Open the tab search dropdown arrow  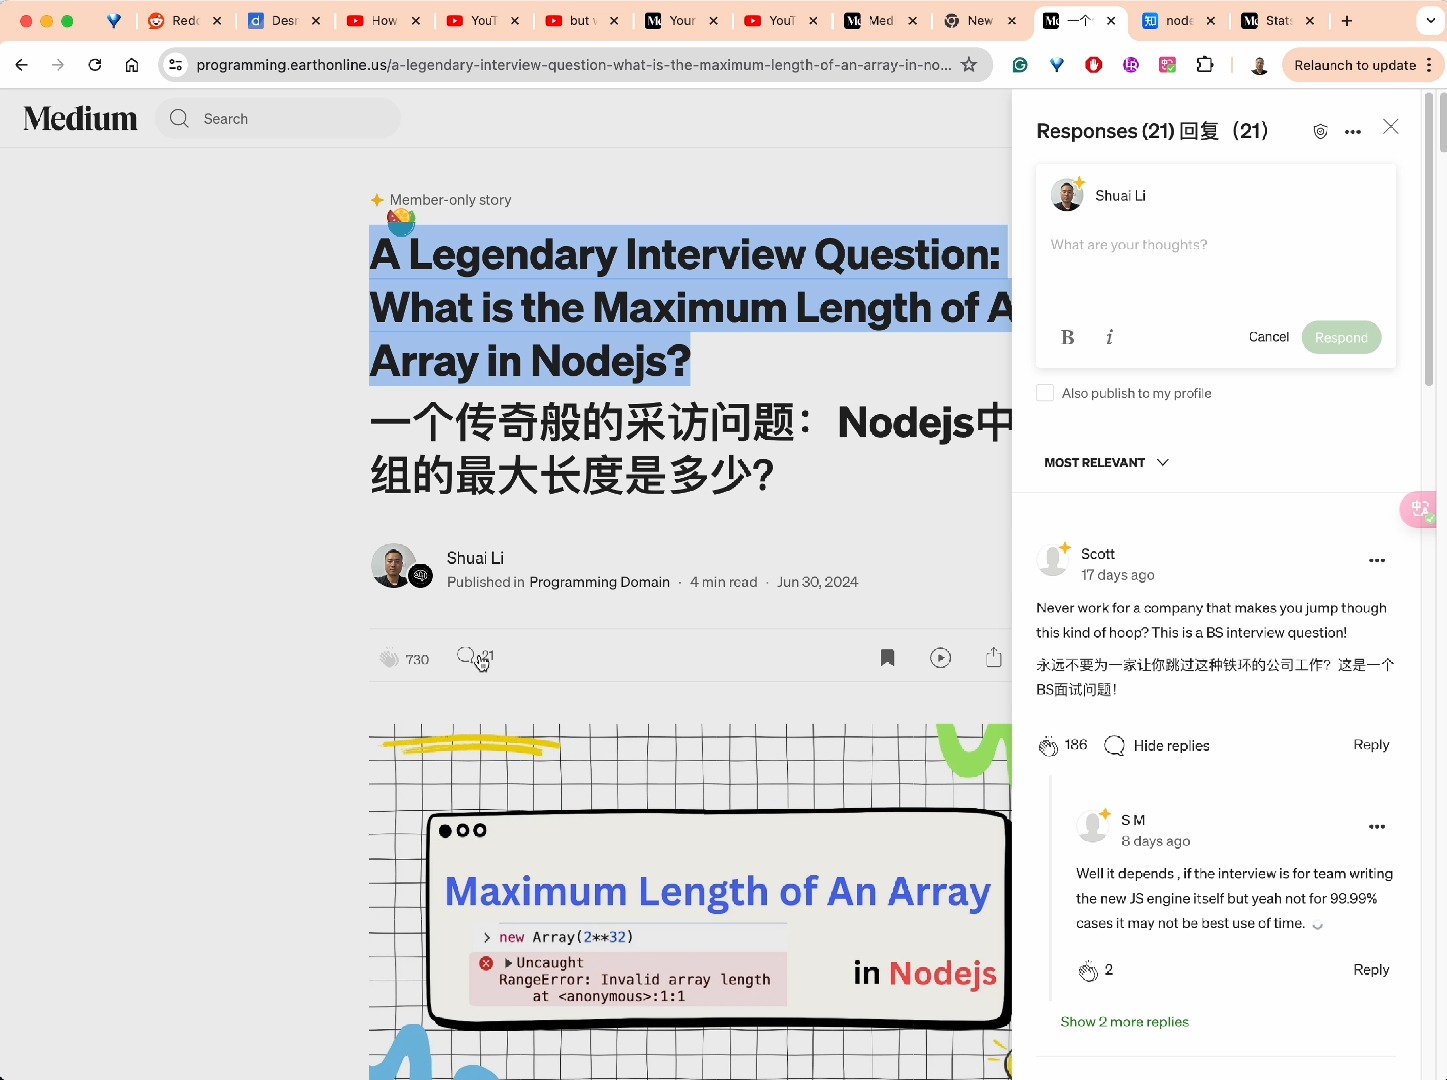(1429, 20)
